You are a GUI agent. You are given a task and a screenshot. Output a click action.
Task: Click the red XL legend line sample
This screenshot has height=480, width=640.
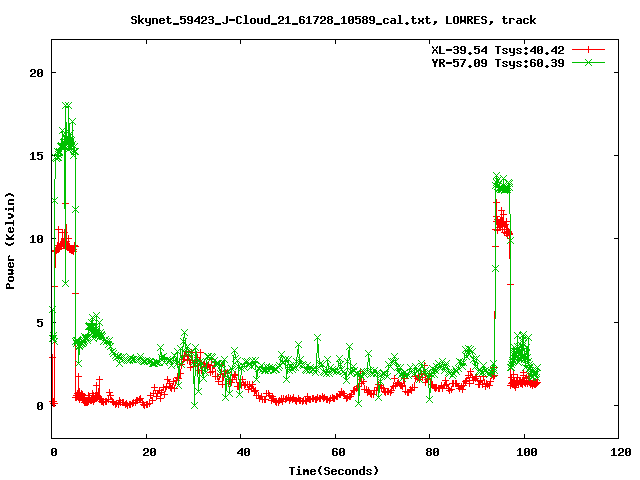tap(588, 50)
